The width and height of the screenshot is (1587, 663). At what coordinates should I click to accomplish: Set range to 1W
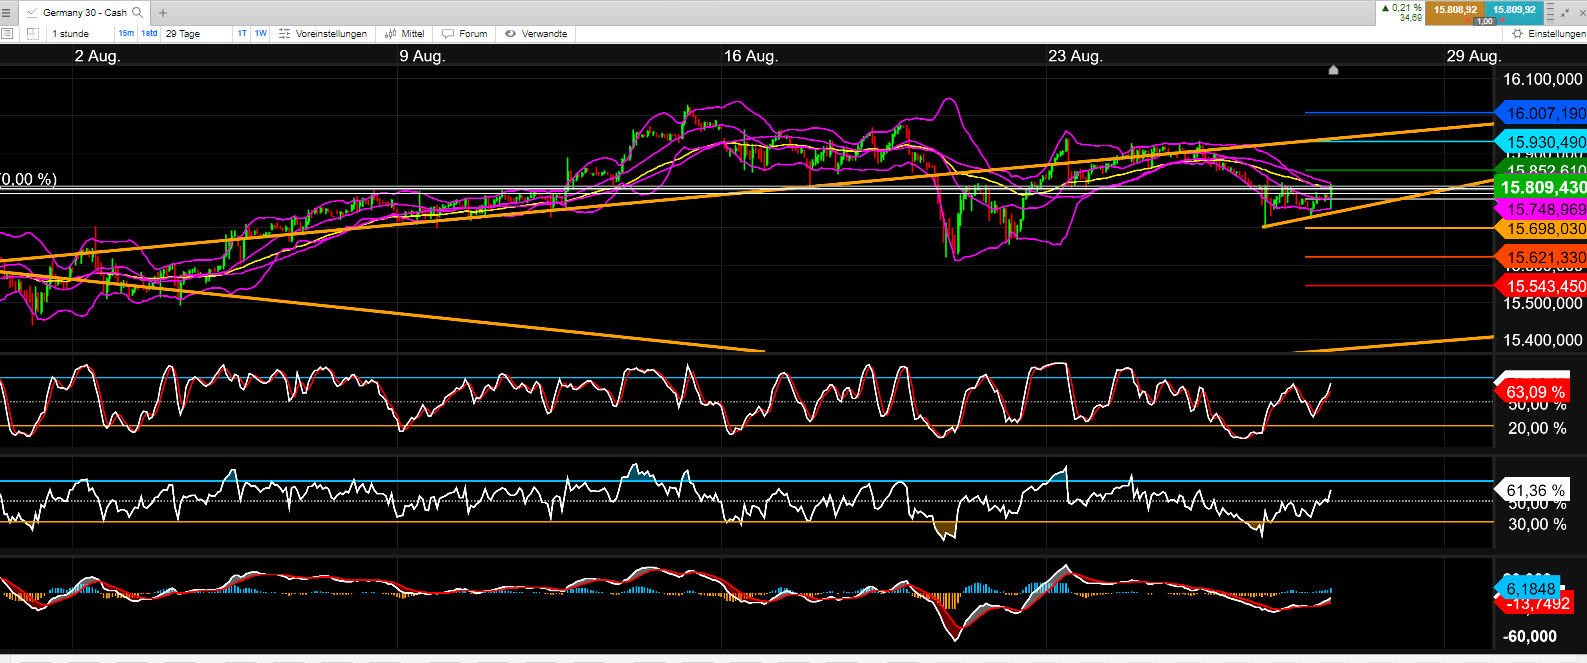point(260,33)
